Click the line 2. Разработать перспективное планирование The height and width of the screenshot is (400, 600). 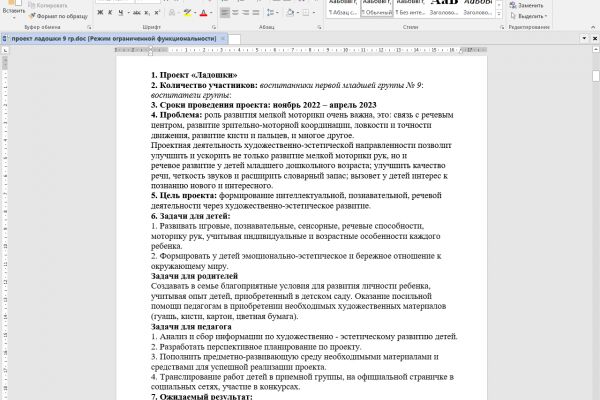(x=256, y=347)
